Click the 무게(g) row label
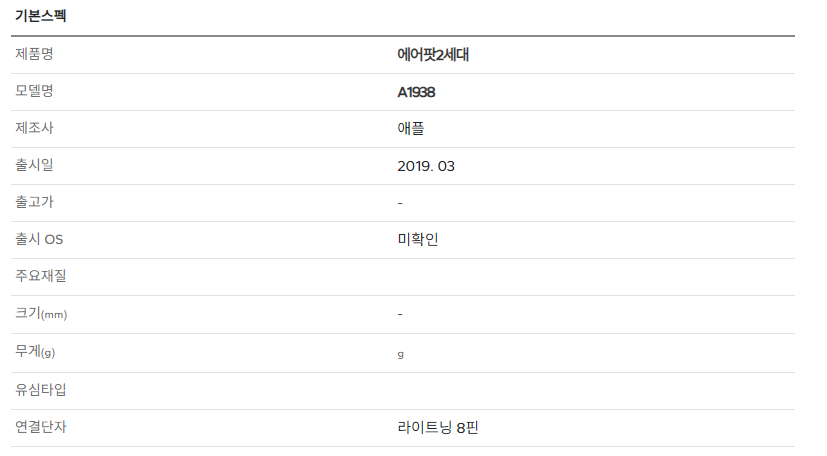 pos(35,351)
